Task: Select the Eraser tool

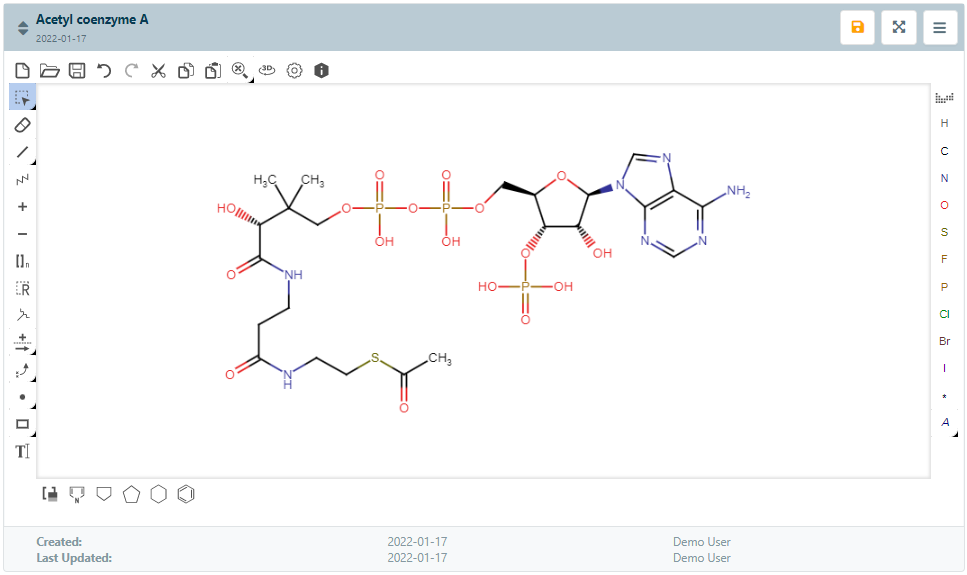Action: 23,125
